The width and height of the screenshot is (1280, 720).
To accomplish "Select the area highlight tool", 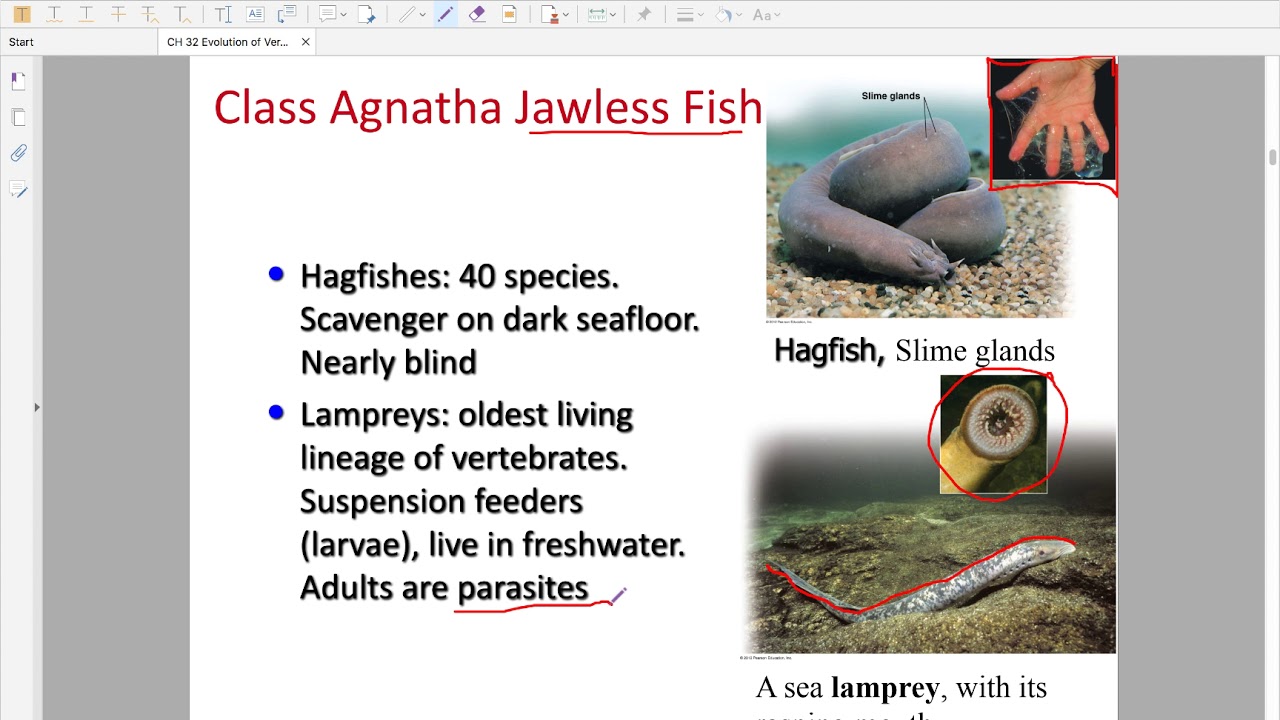I will [509, 14].
